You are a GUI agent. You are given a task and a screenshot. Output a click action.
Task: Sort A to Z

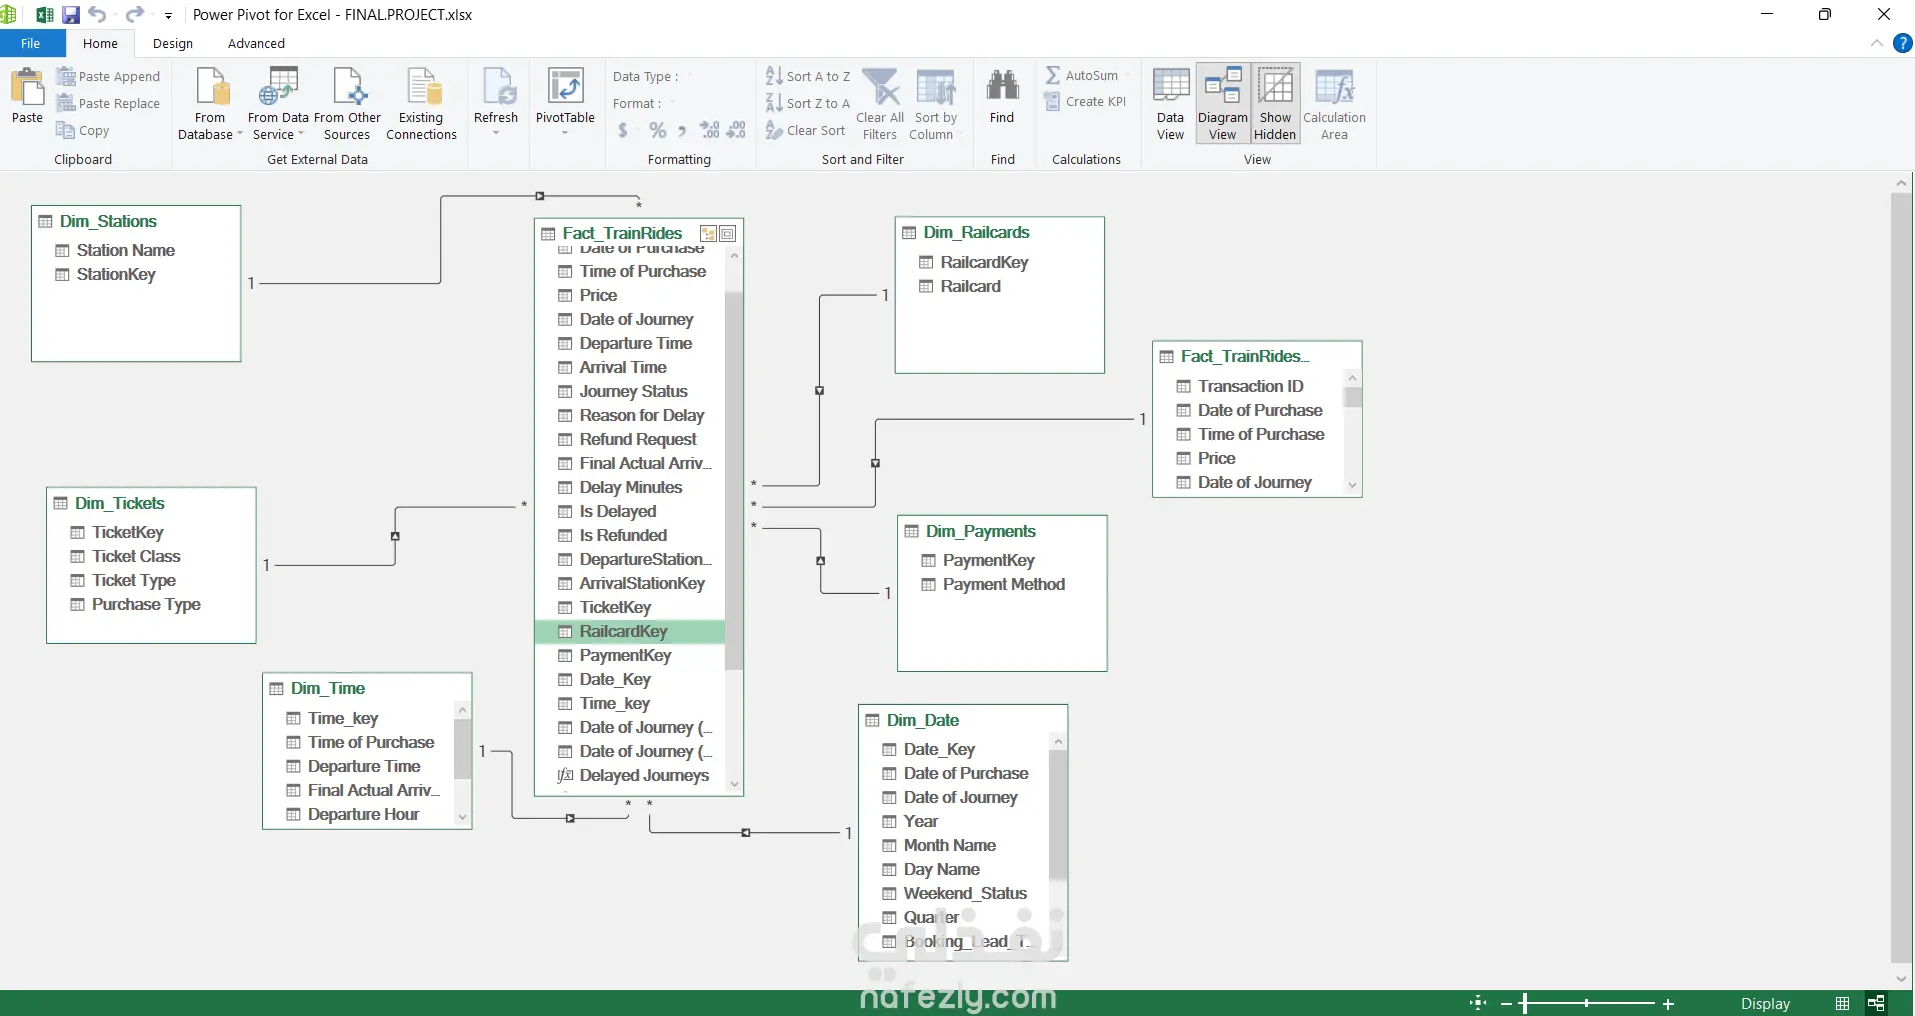(x=808, y=76)
